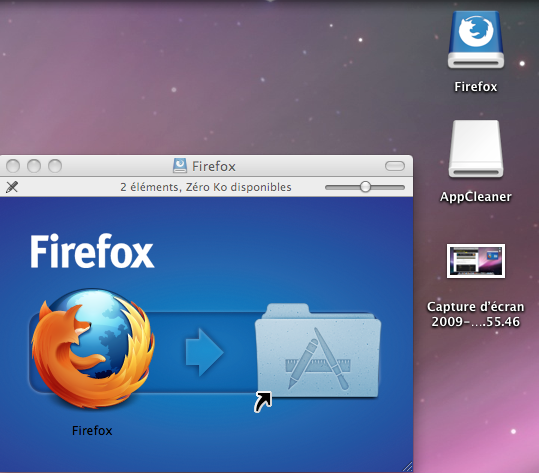Select the Firefox disk image on desktop

click(x=476, y=40)
